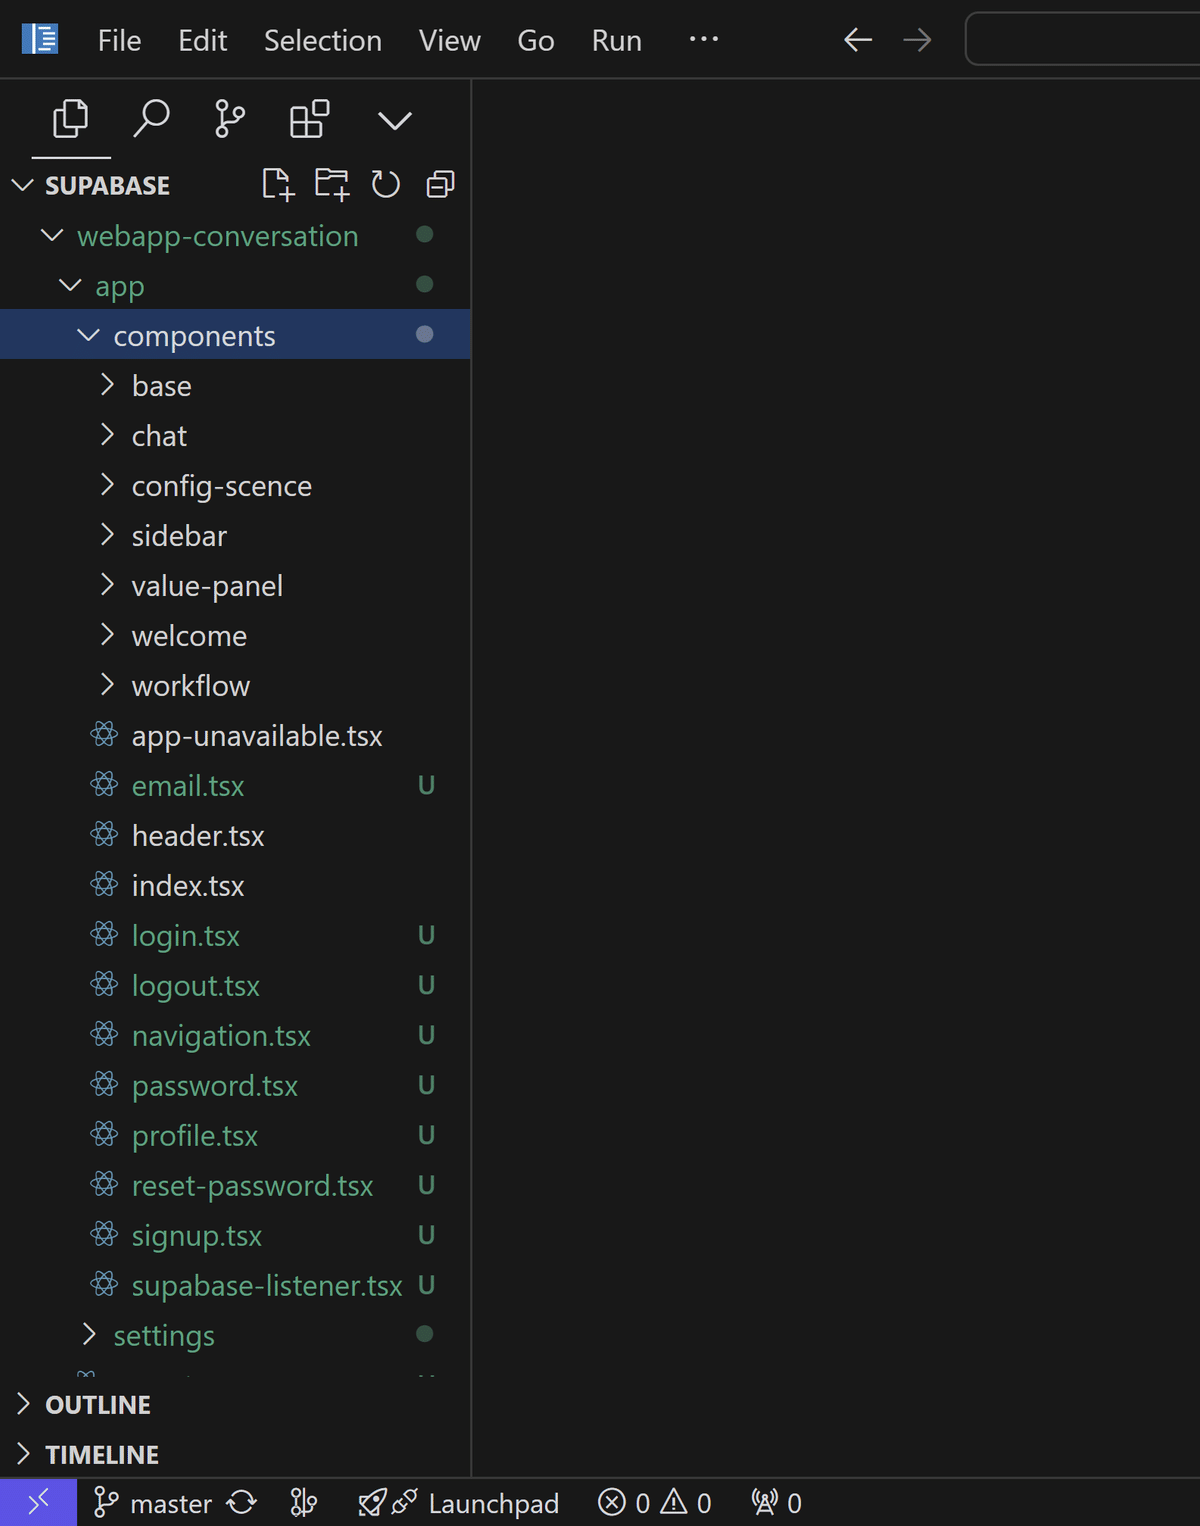1200x1526 pixels.
Task: Expand the settings folder
Action: (235, 1335)
